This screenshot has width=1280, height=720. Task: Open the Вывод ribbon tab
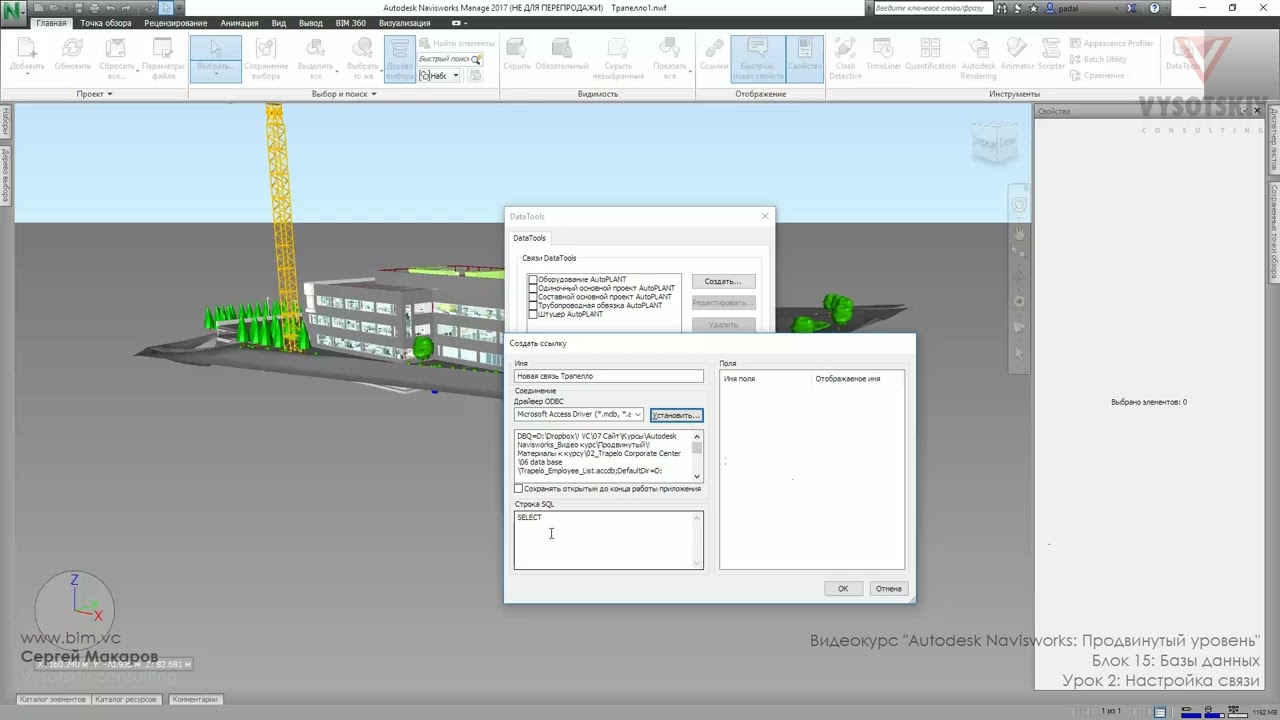[x=311, y=23]
